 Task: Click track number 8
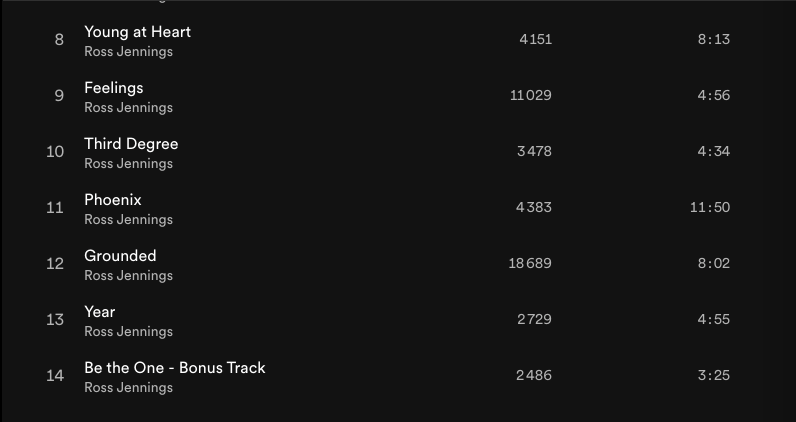[59, 40]
